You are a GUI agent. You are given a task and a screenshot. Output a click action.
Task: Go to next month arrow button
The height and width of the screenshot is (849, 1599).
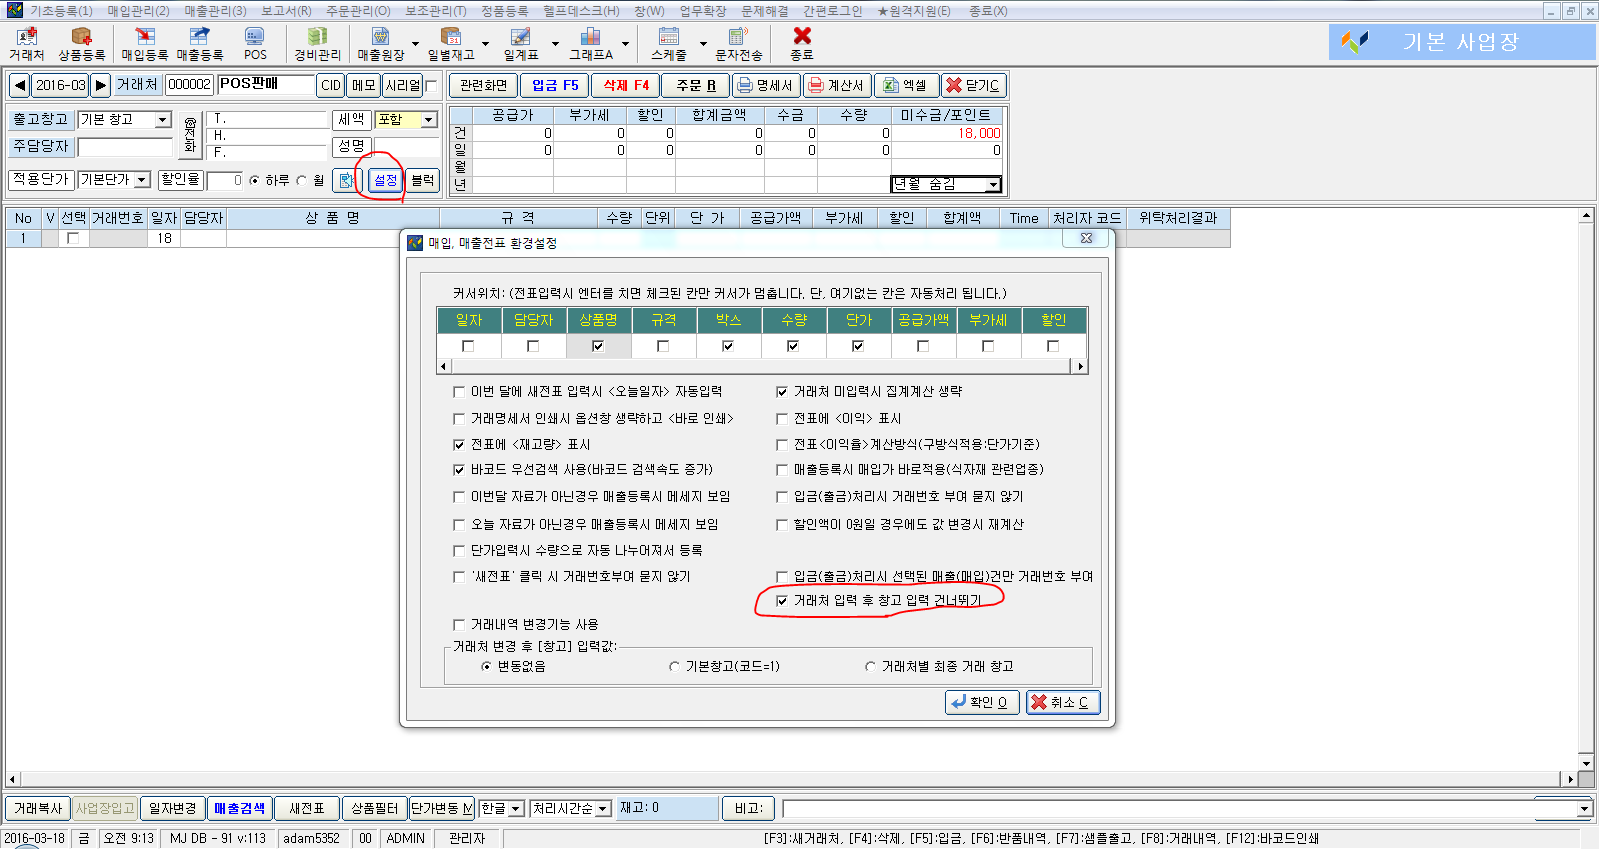tap(100, 85)
